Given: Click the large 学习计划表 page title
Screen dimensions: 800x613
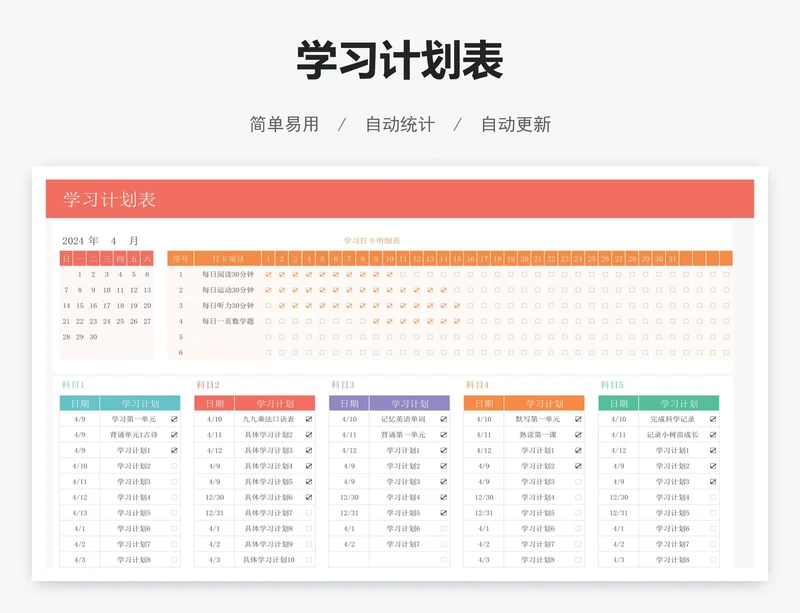Looking at the screenshot, I should tap(400, 61).
